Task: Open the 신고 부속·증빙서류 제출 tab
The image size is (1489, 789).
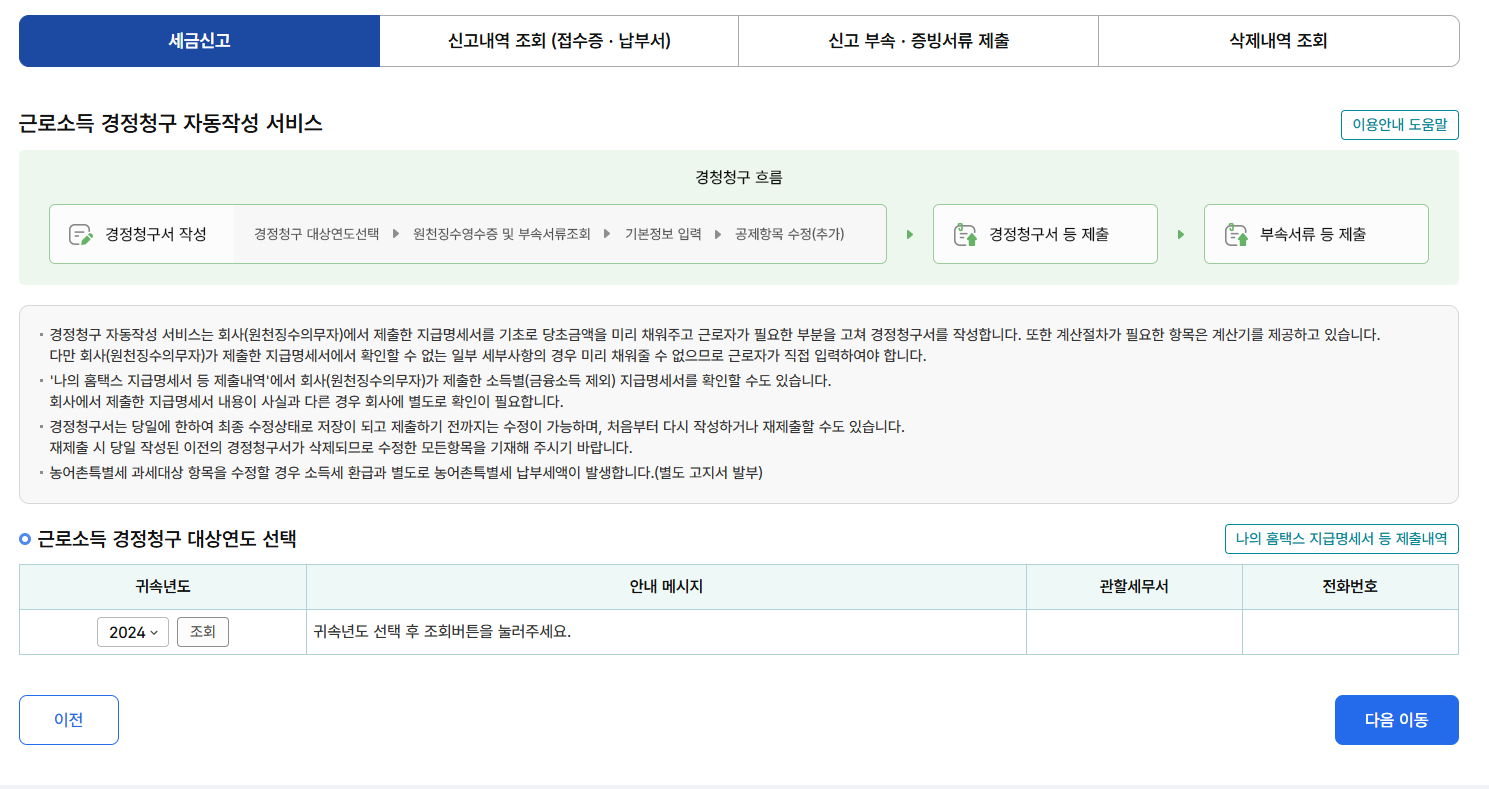Action: (x=917, y=40)
